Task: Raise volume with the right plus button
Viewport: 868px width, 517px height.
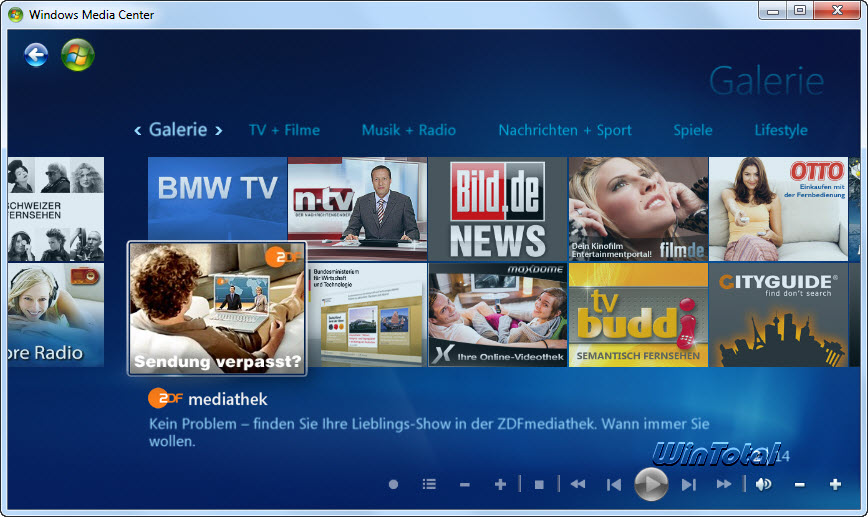Action: click(x=835, y=484)
